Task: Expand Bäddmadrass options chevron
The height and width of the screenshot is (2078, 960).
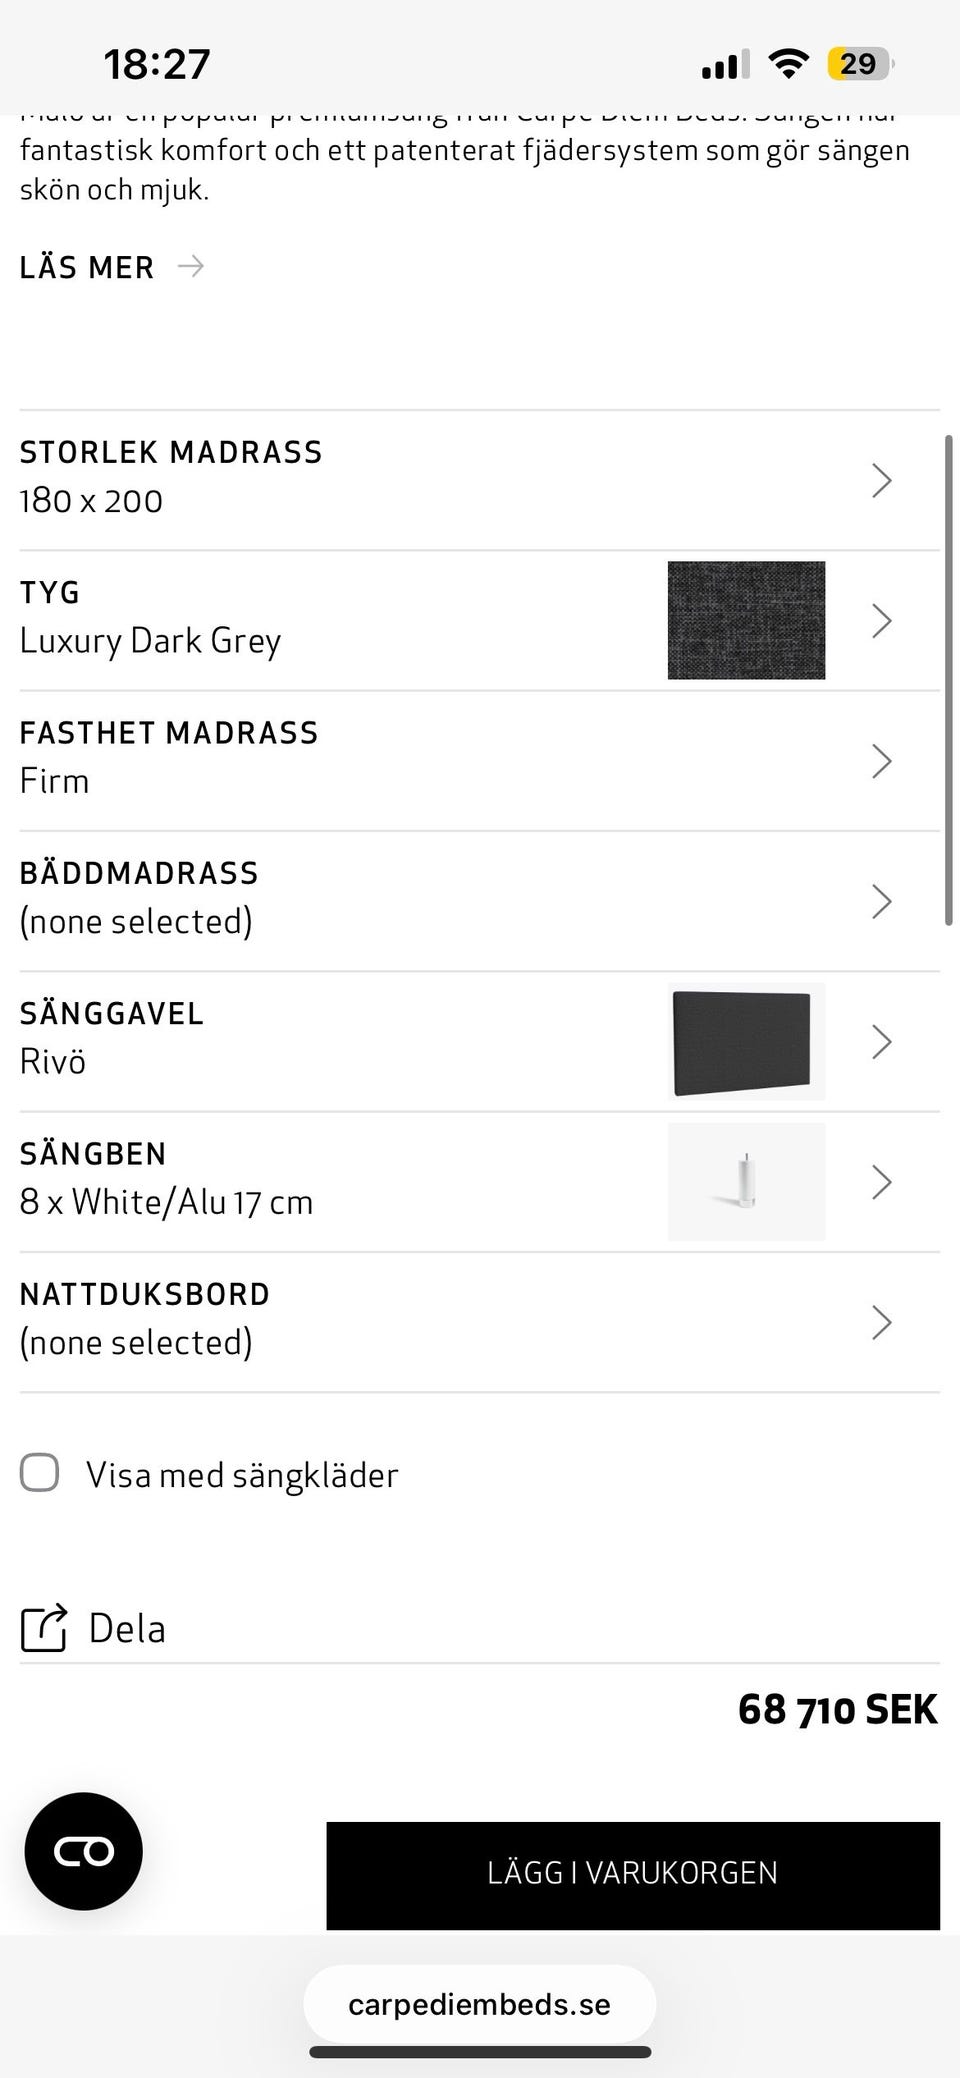Action: (881, 901)
